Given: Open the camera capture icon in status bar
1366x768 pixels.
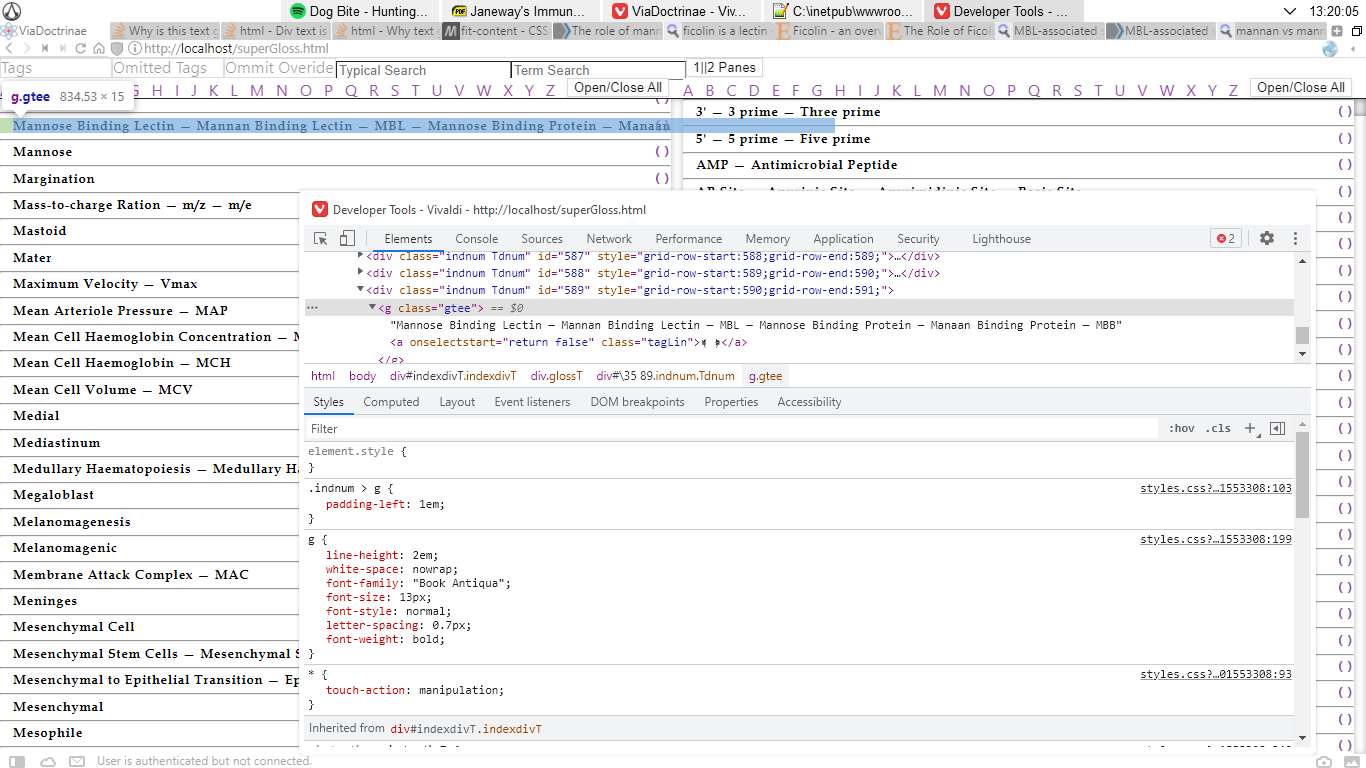Looking at the screenshot, I should [x=1324, y=761].
